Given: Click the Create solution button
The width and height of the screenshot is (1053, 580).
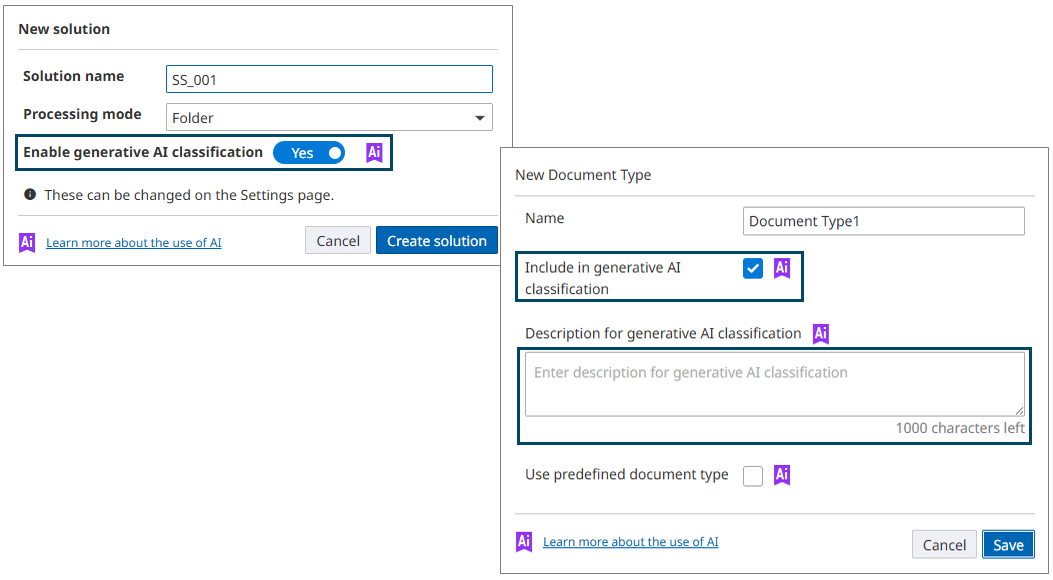Looking at the screenshot, I should [x=437, y=240].
